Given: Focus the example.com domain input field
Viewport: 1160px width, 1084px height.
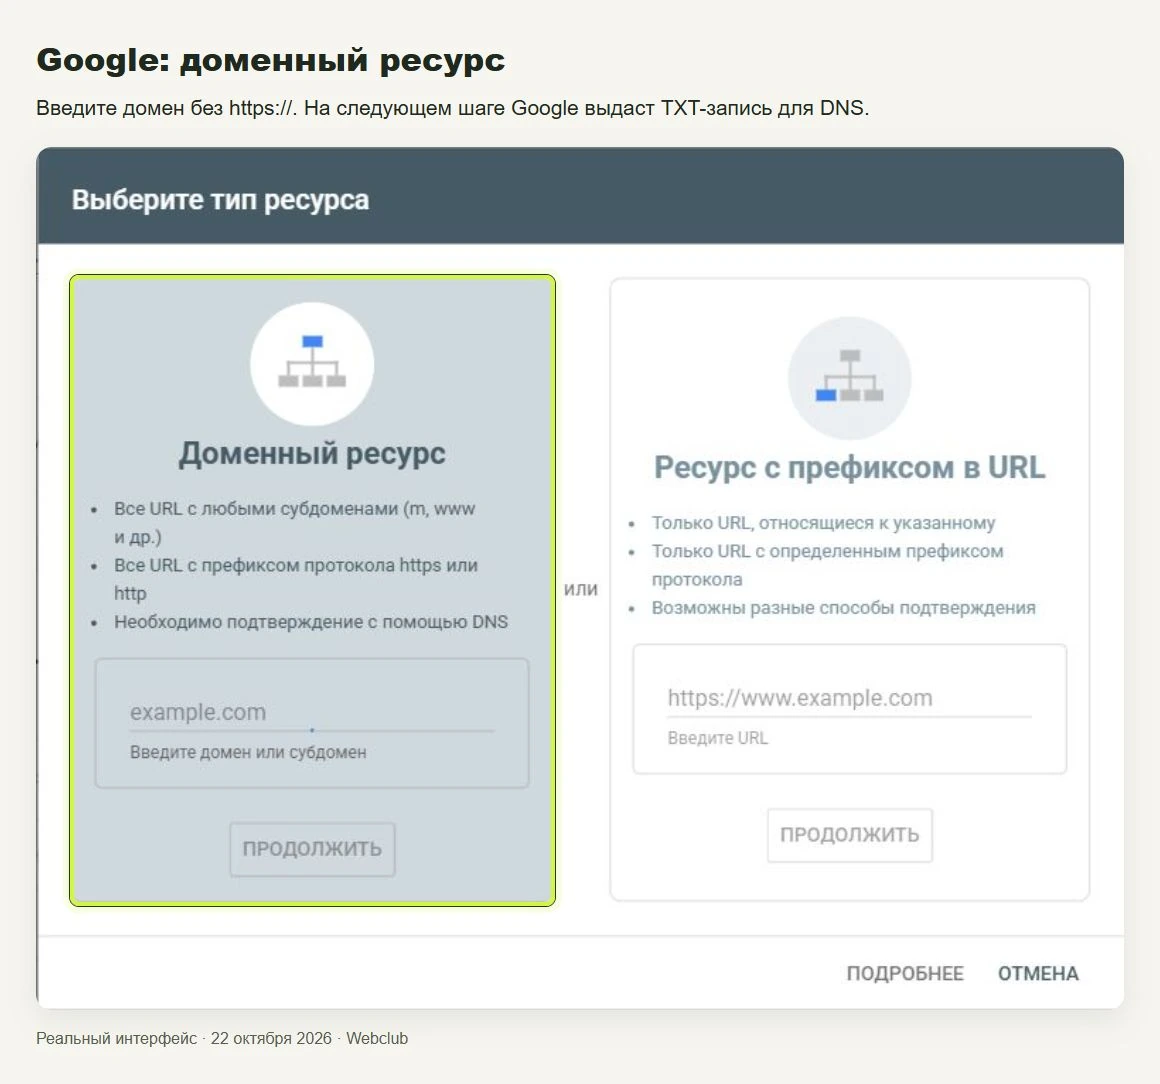Looking at the screenshot, I should 311,713.
